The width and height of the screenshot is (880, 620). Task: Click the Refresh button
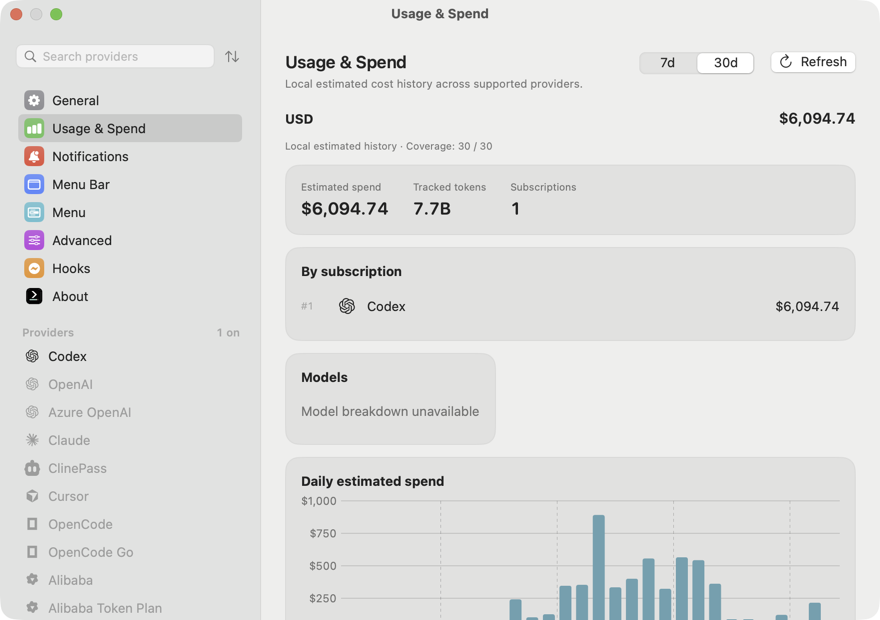(x=813, y=62)
